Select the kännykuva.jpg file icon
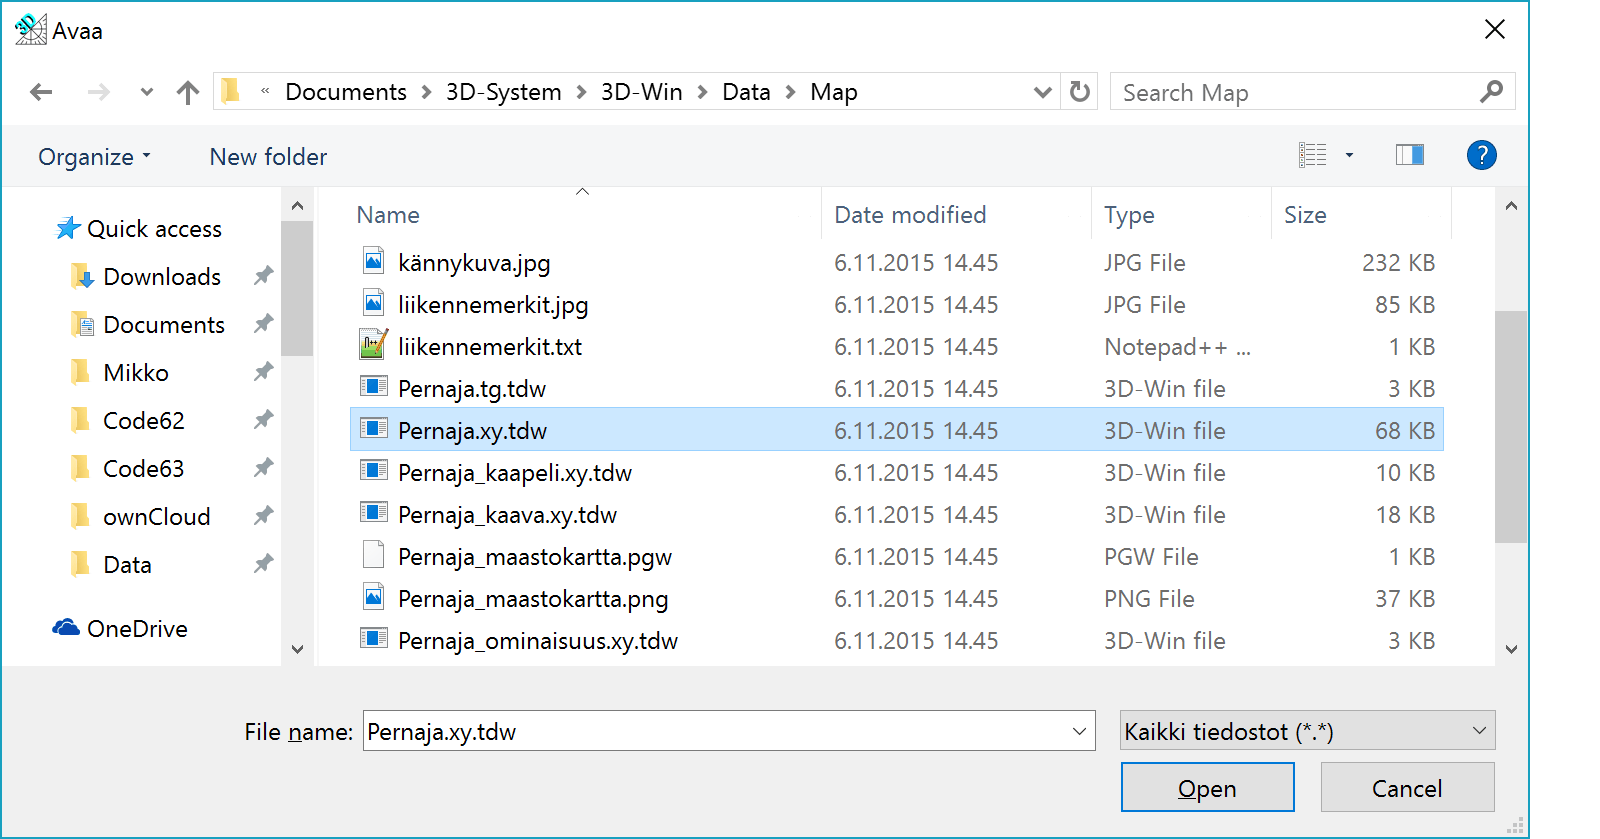 click(x=373, y=262)
